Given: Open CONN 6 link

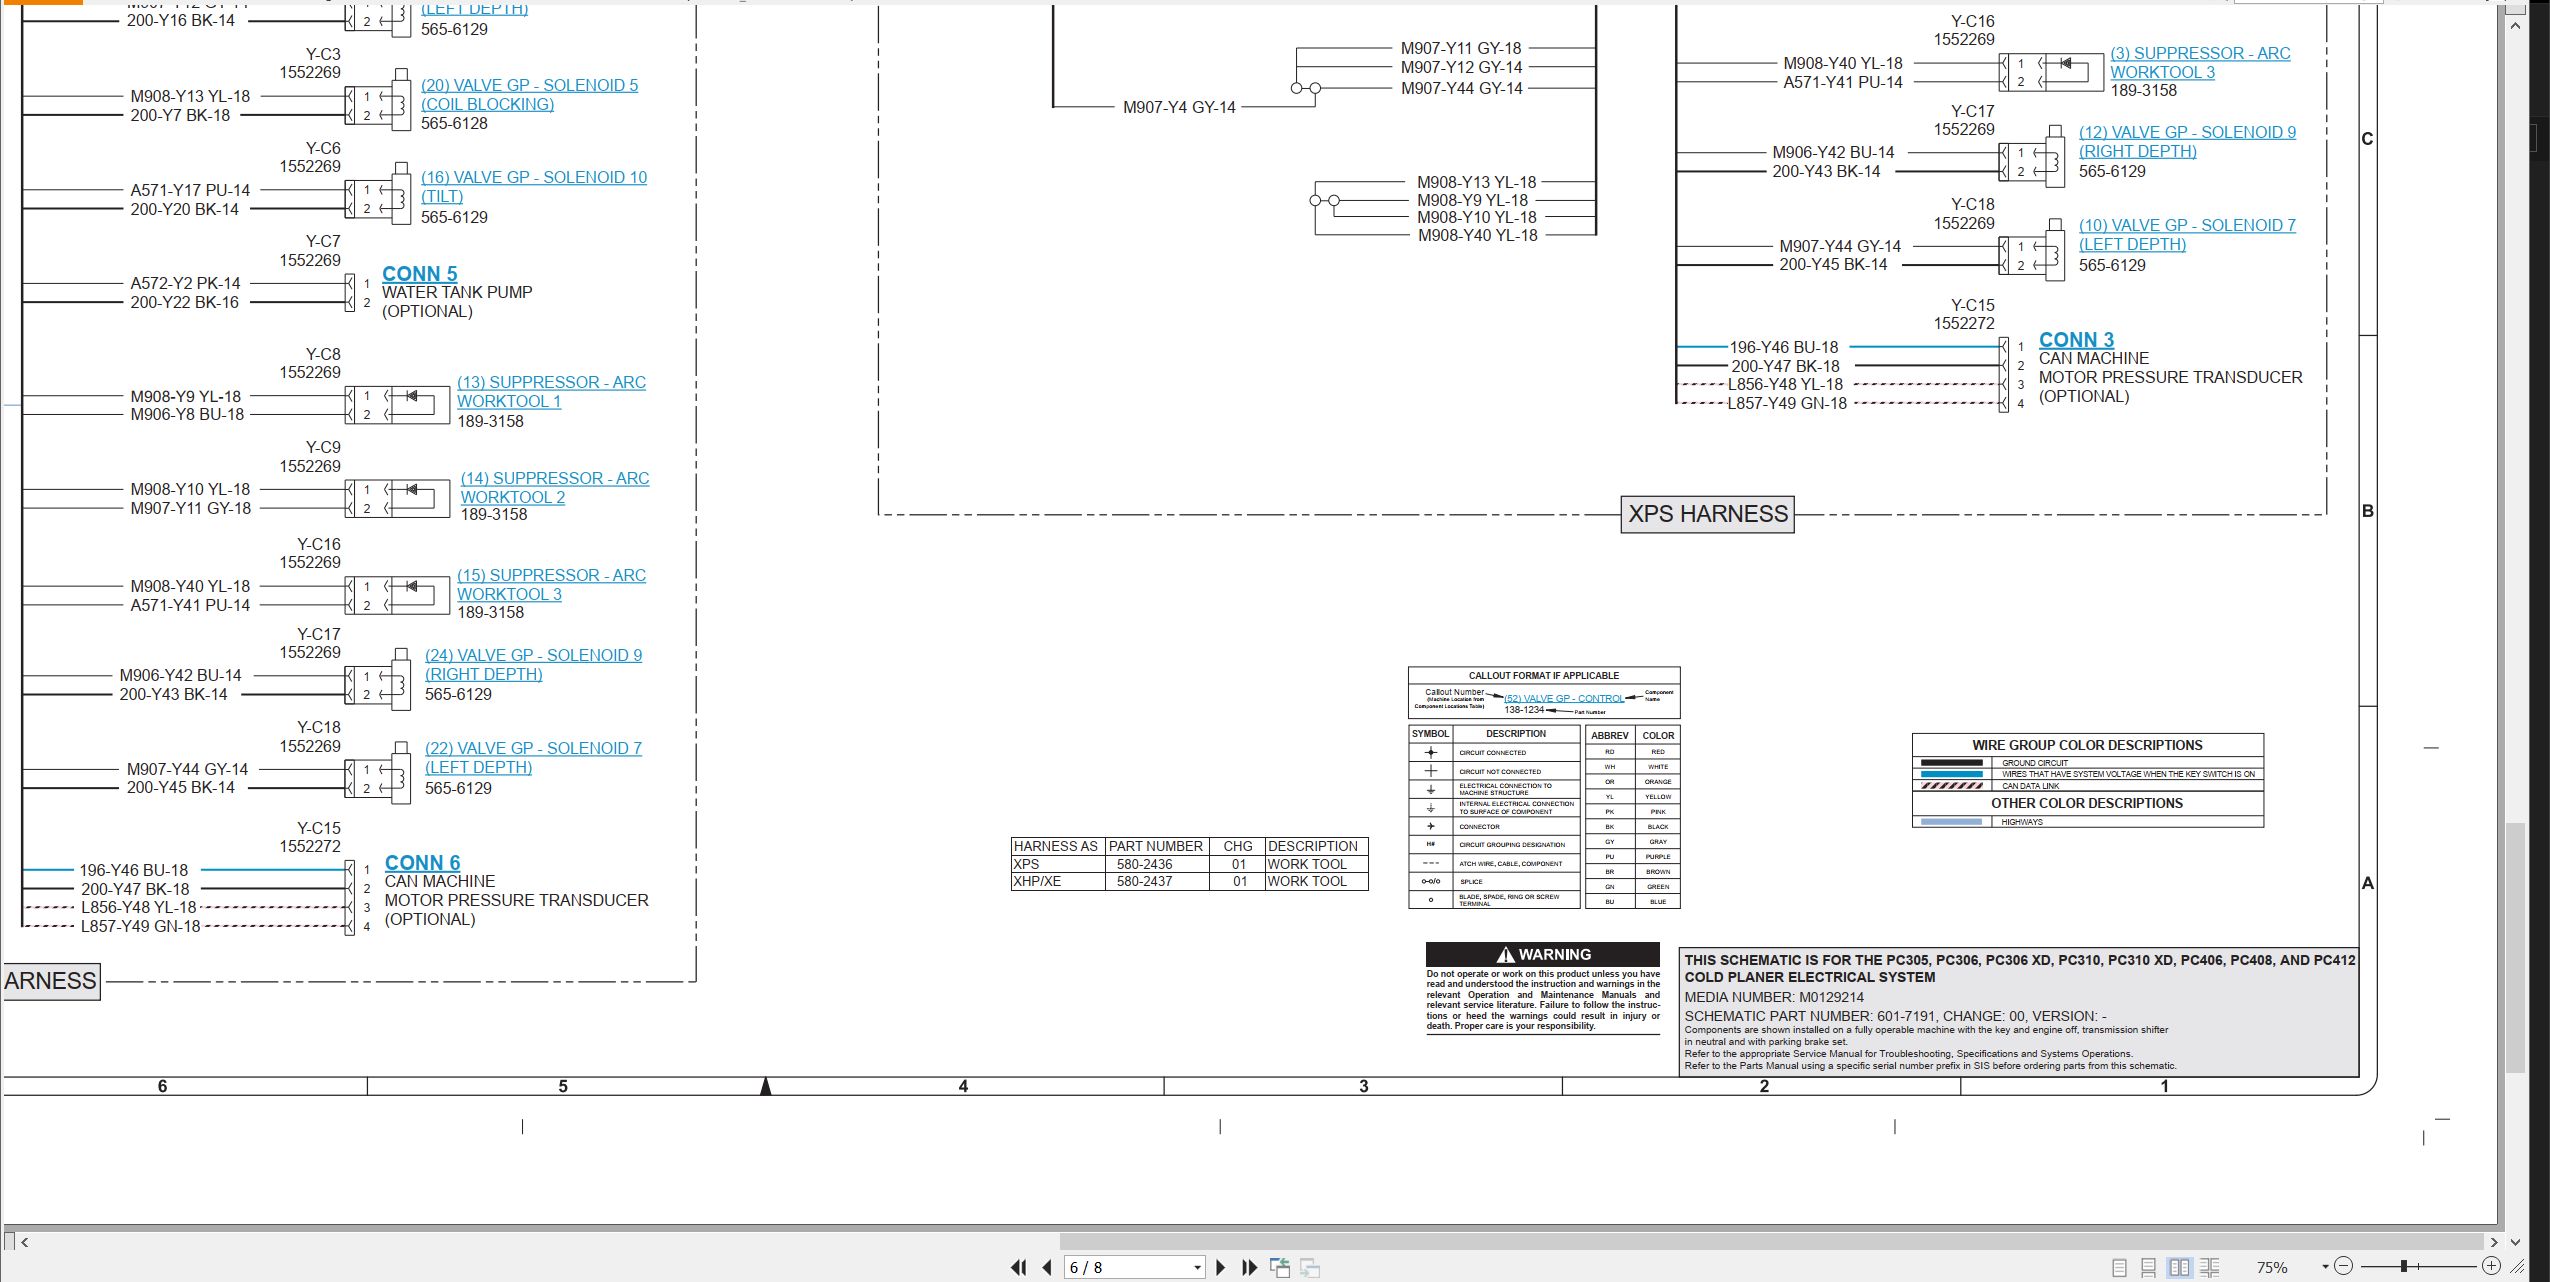Looking at the screenshot, I should pyautogui.click(x=422, y=863).
